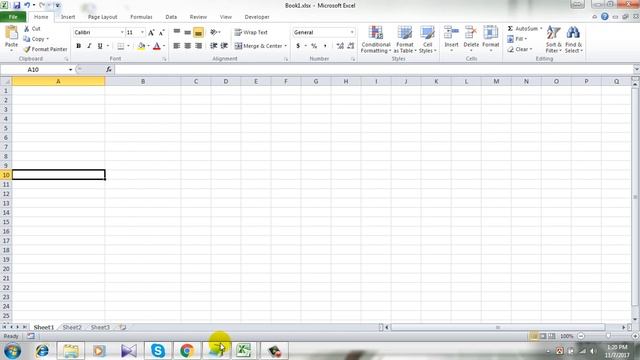Switch to the Data tab
Screen dimensions: 640x360
(x=171, y=17)
